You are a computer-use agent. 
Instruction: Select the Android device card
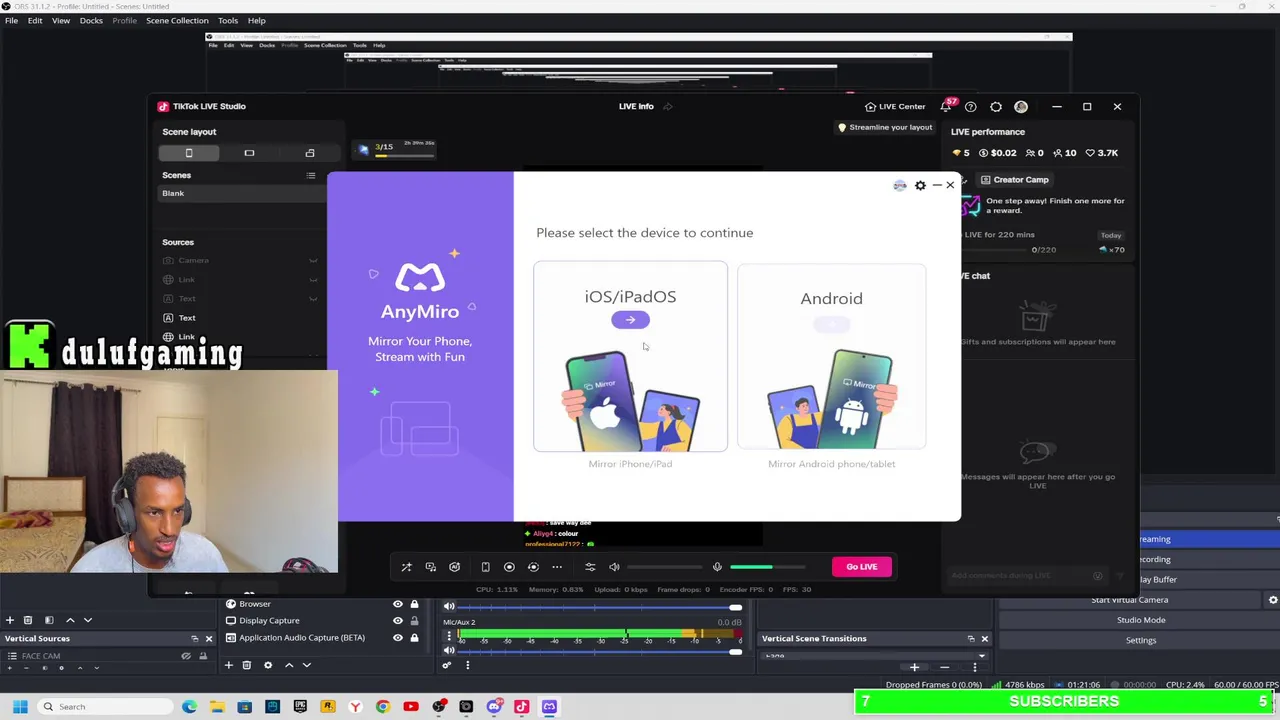point(831,357)
